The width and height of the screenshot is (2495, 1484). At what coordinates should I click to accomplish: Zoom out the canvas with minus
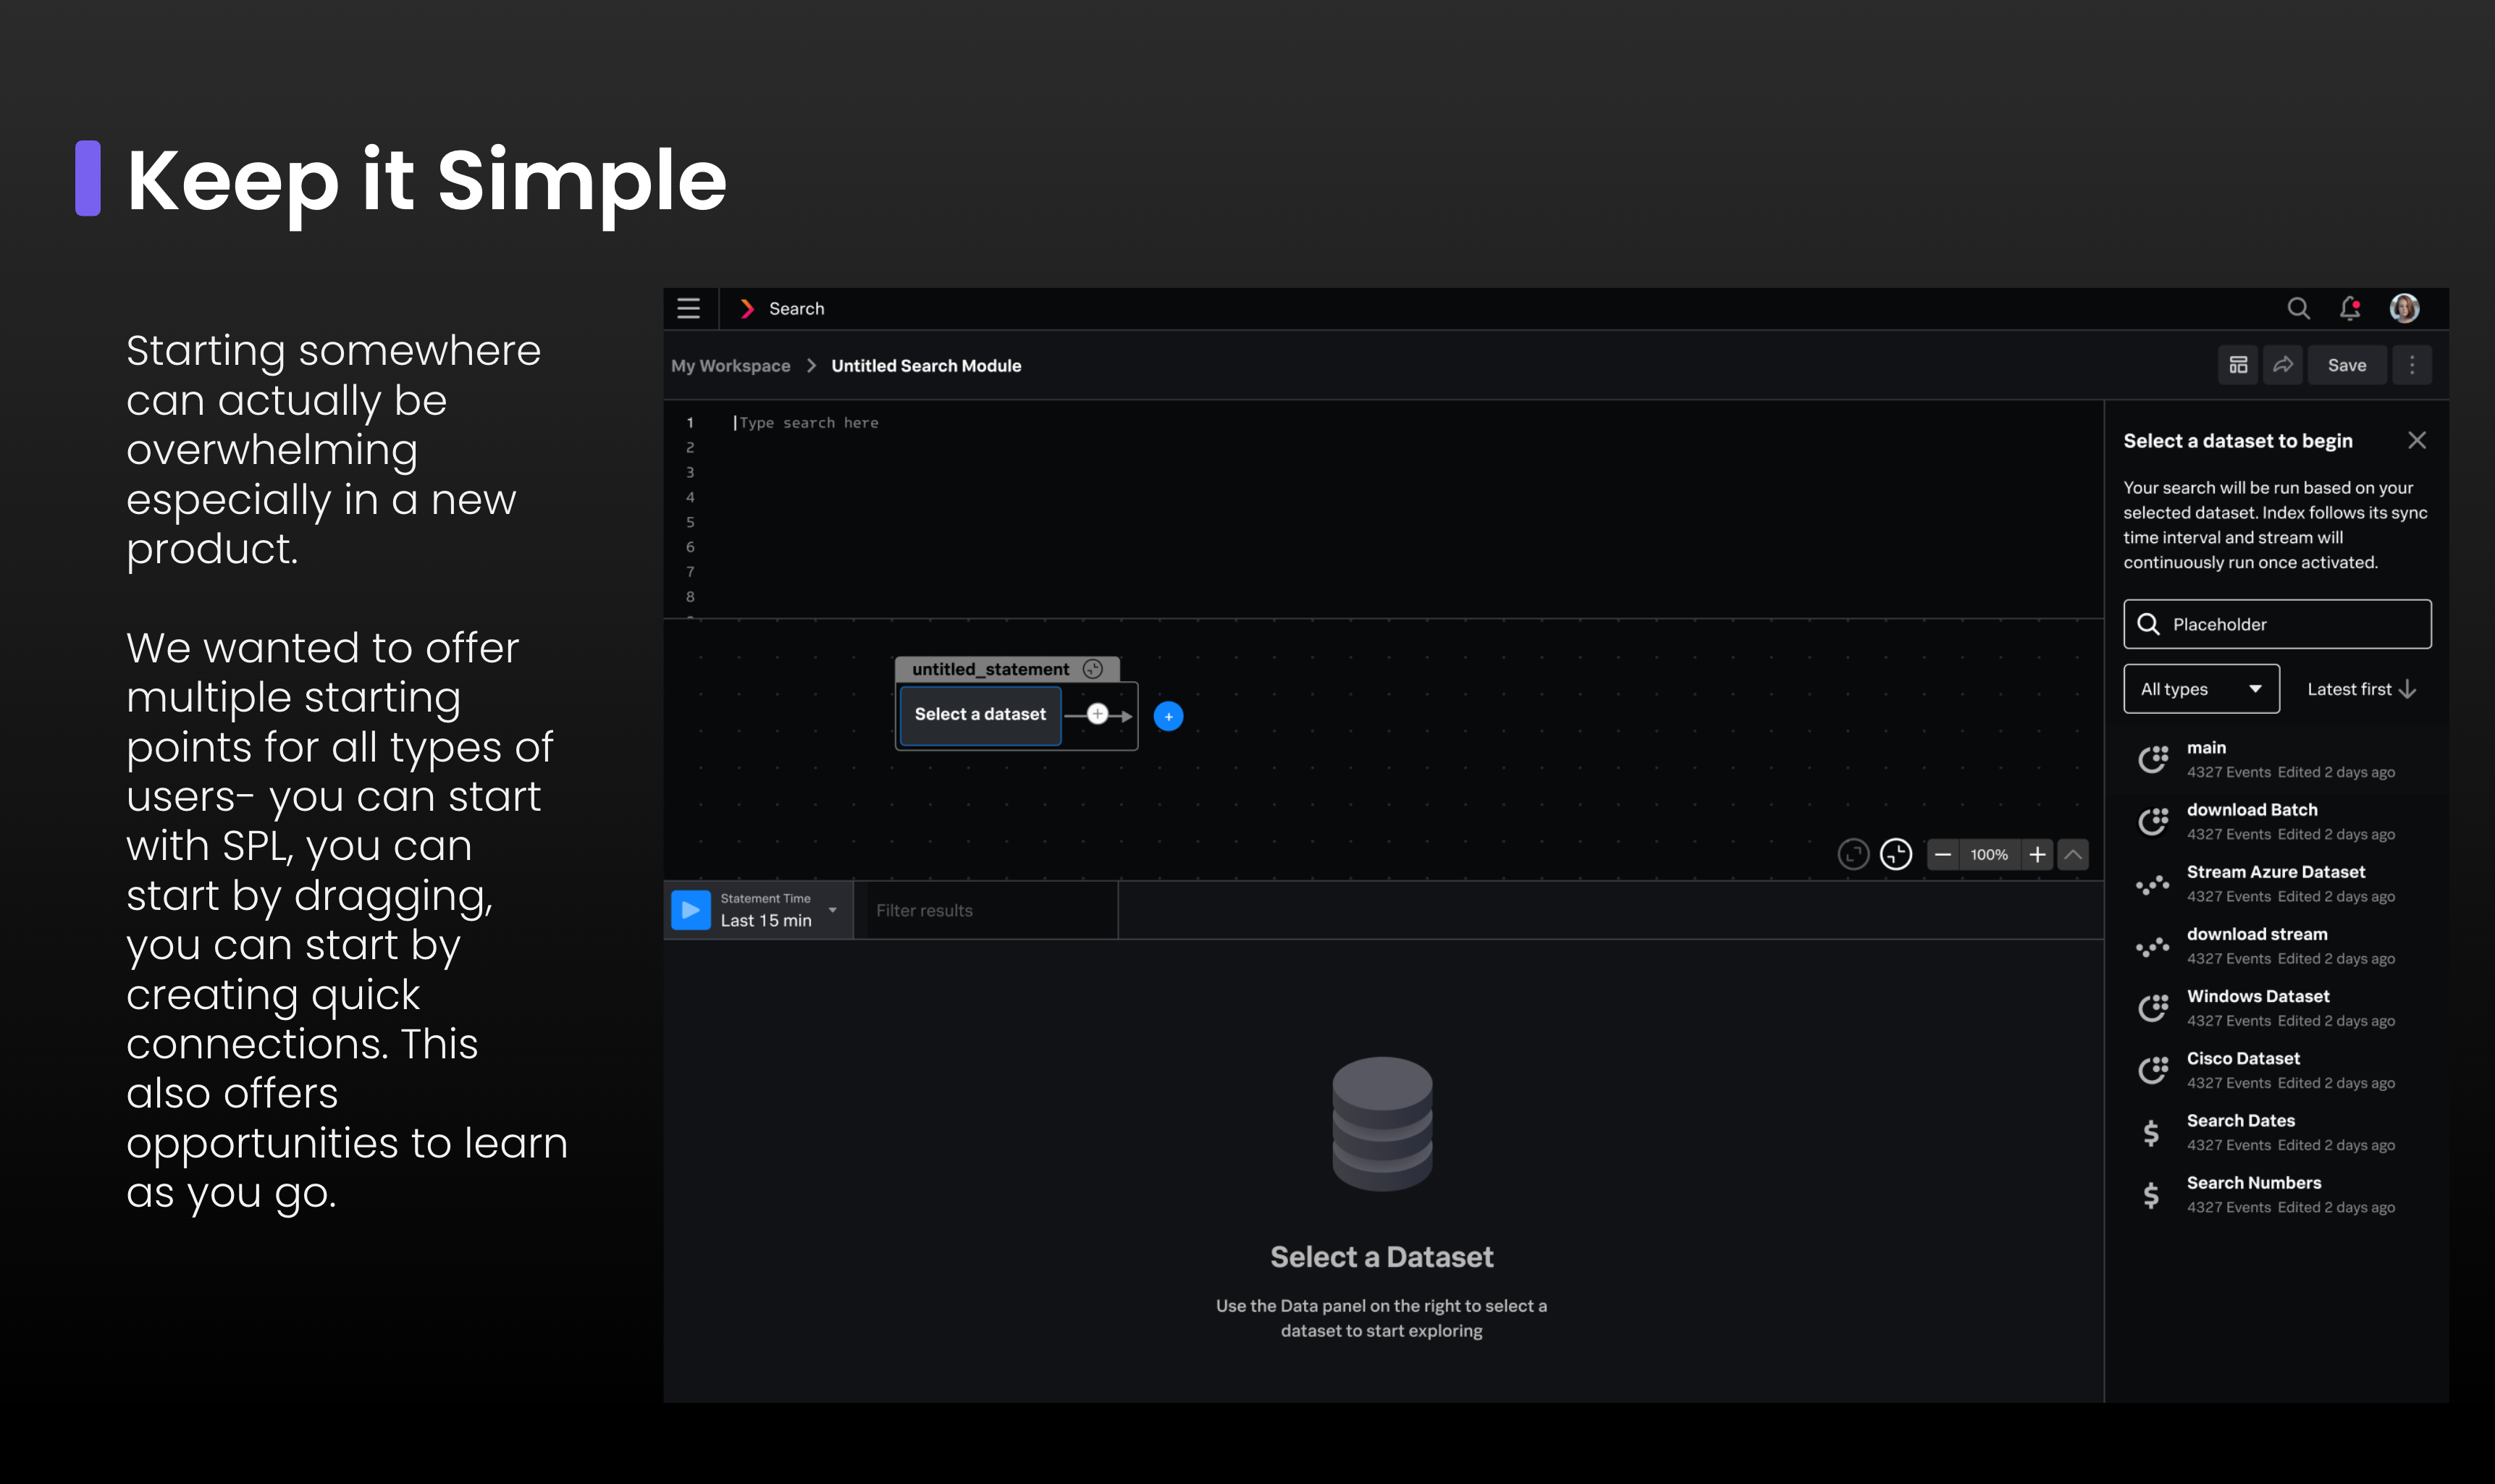tap(1942, 855)
